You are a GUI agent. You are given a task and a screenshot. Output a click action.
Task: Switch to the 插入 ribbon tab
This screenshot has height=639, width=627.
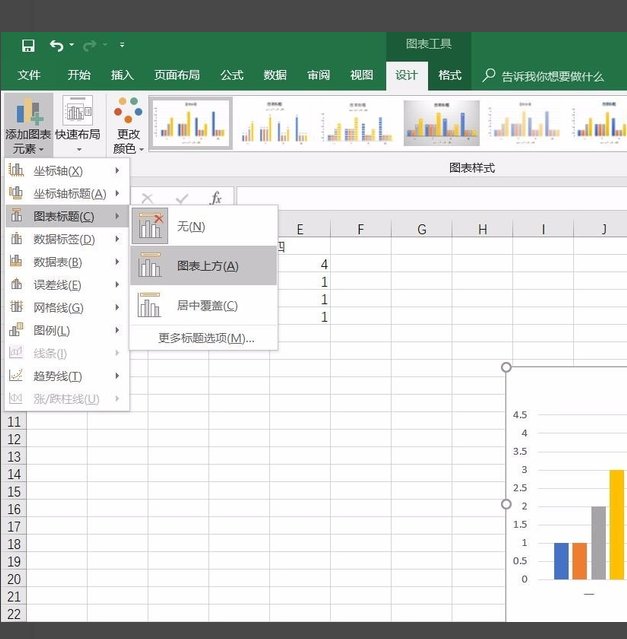(122, 75)
